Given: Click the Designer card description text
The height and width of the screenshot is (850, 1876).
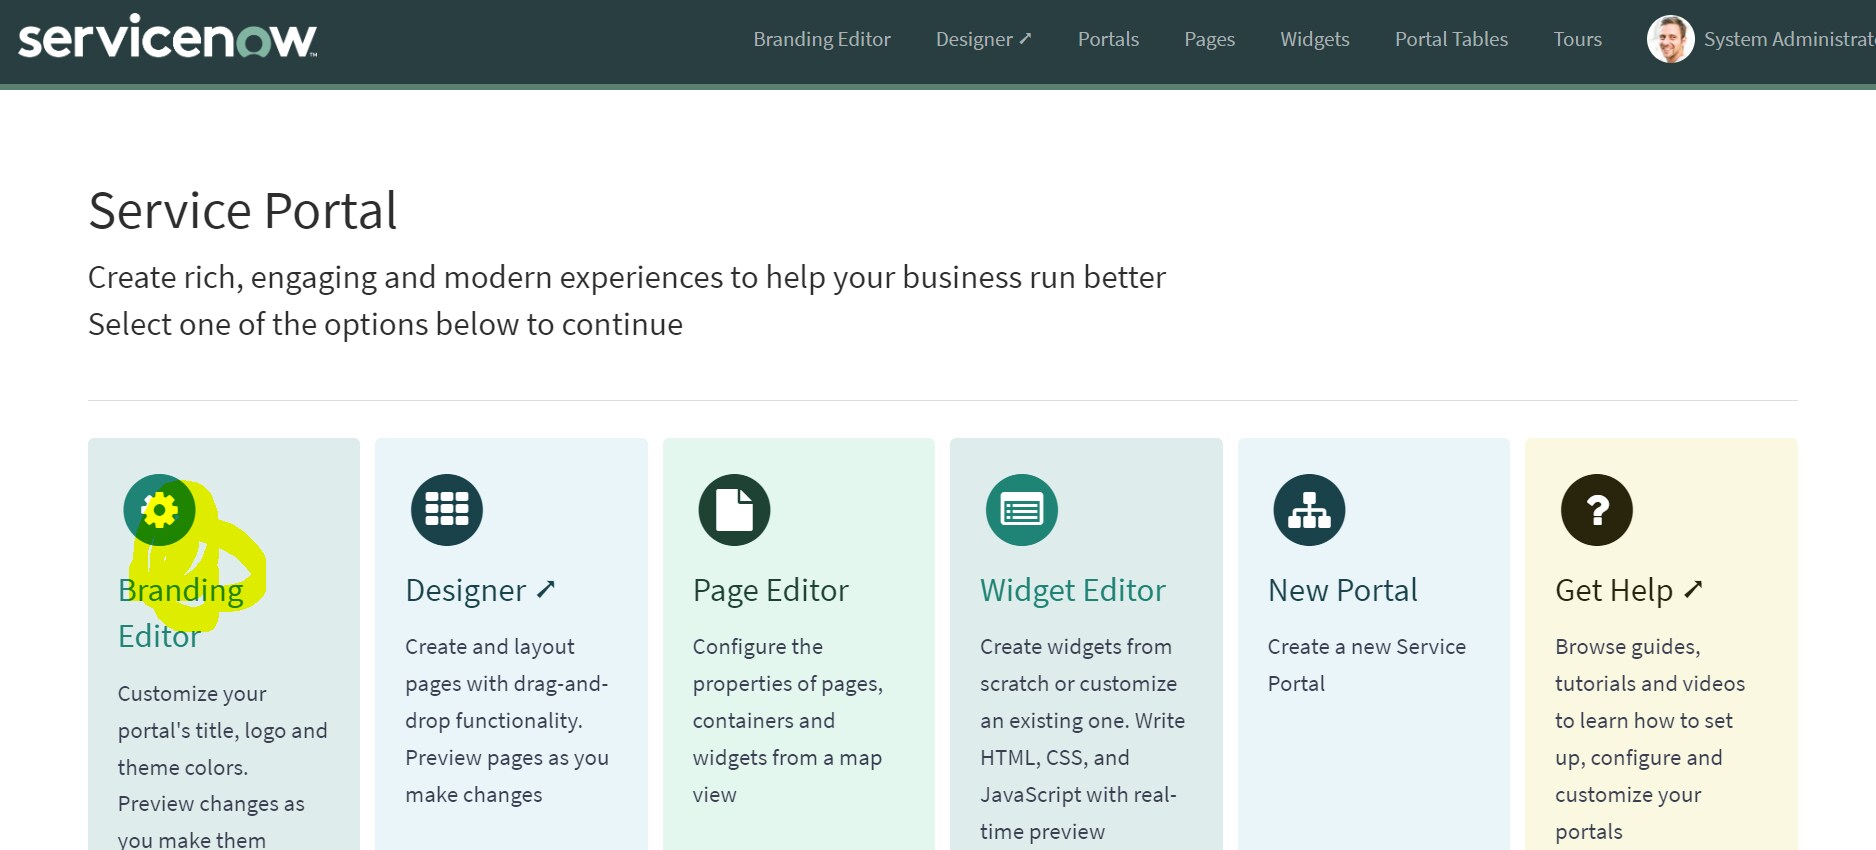Looking at the screenshot, I should point(507,720).
